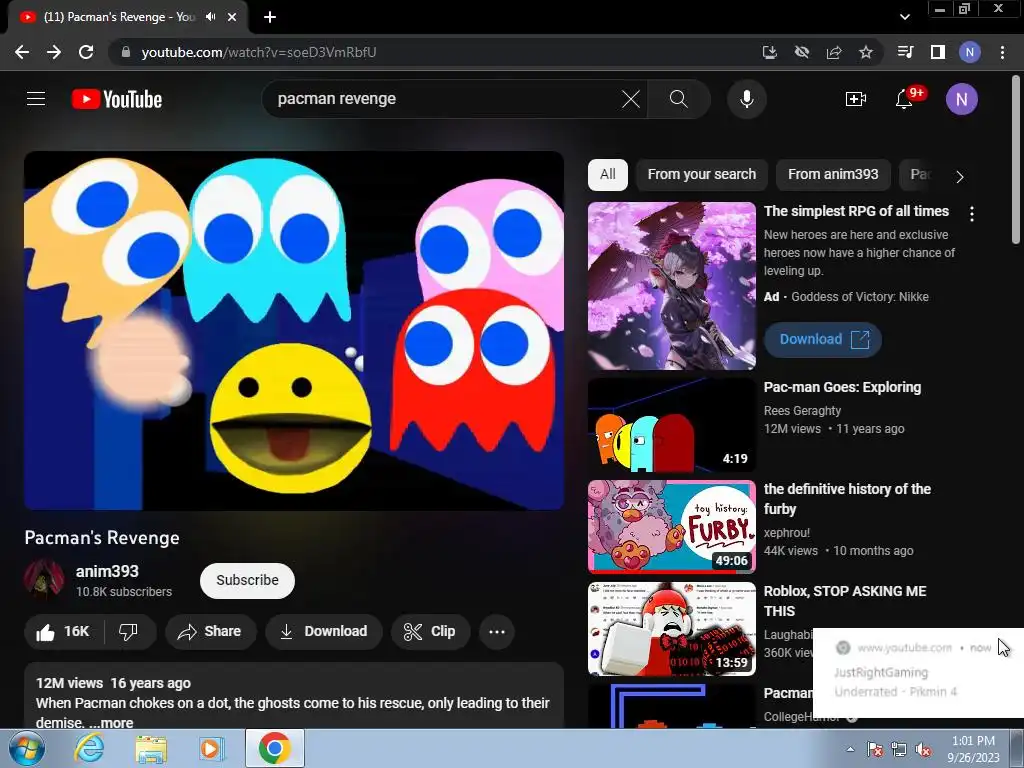
Task: Open the Chrome profile N icon
Action: (x=970, y=52)
